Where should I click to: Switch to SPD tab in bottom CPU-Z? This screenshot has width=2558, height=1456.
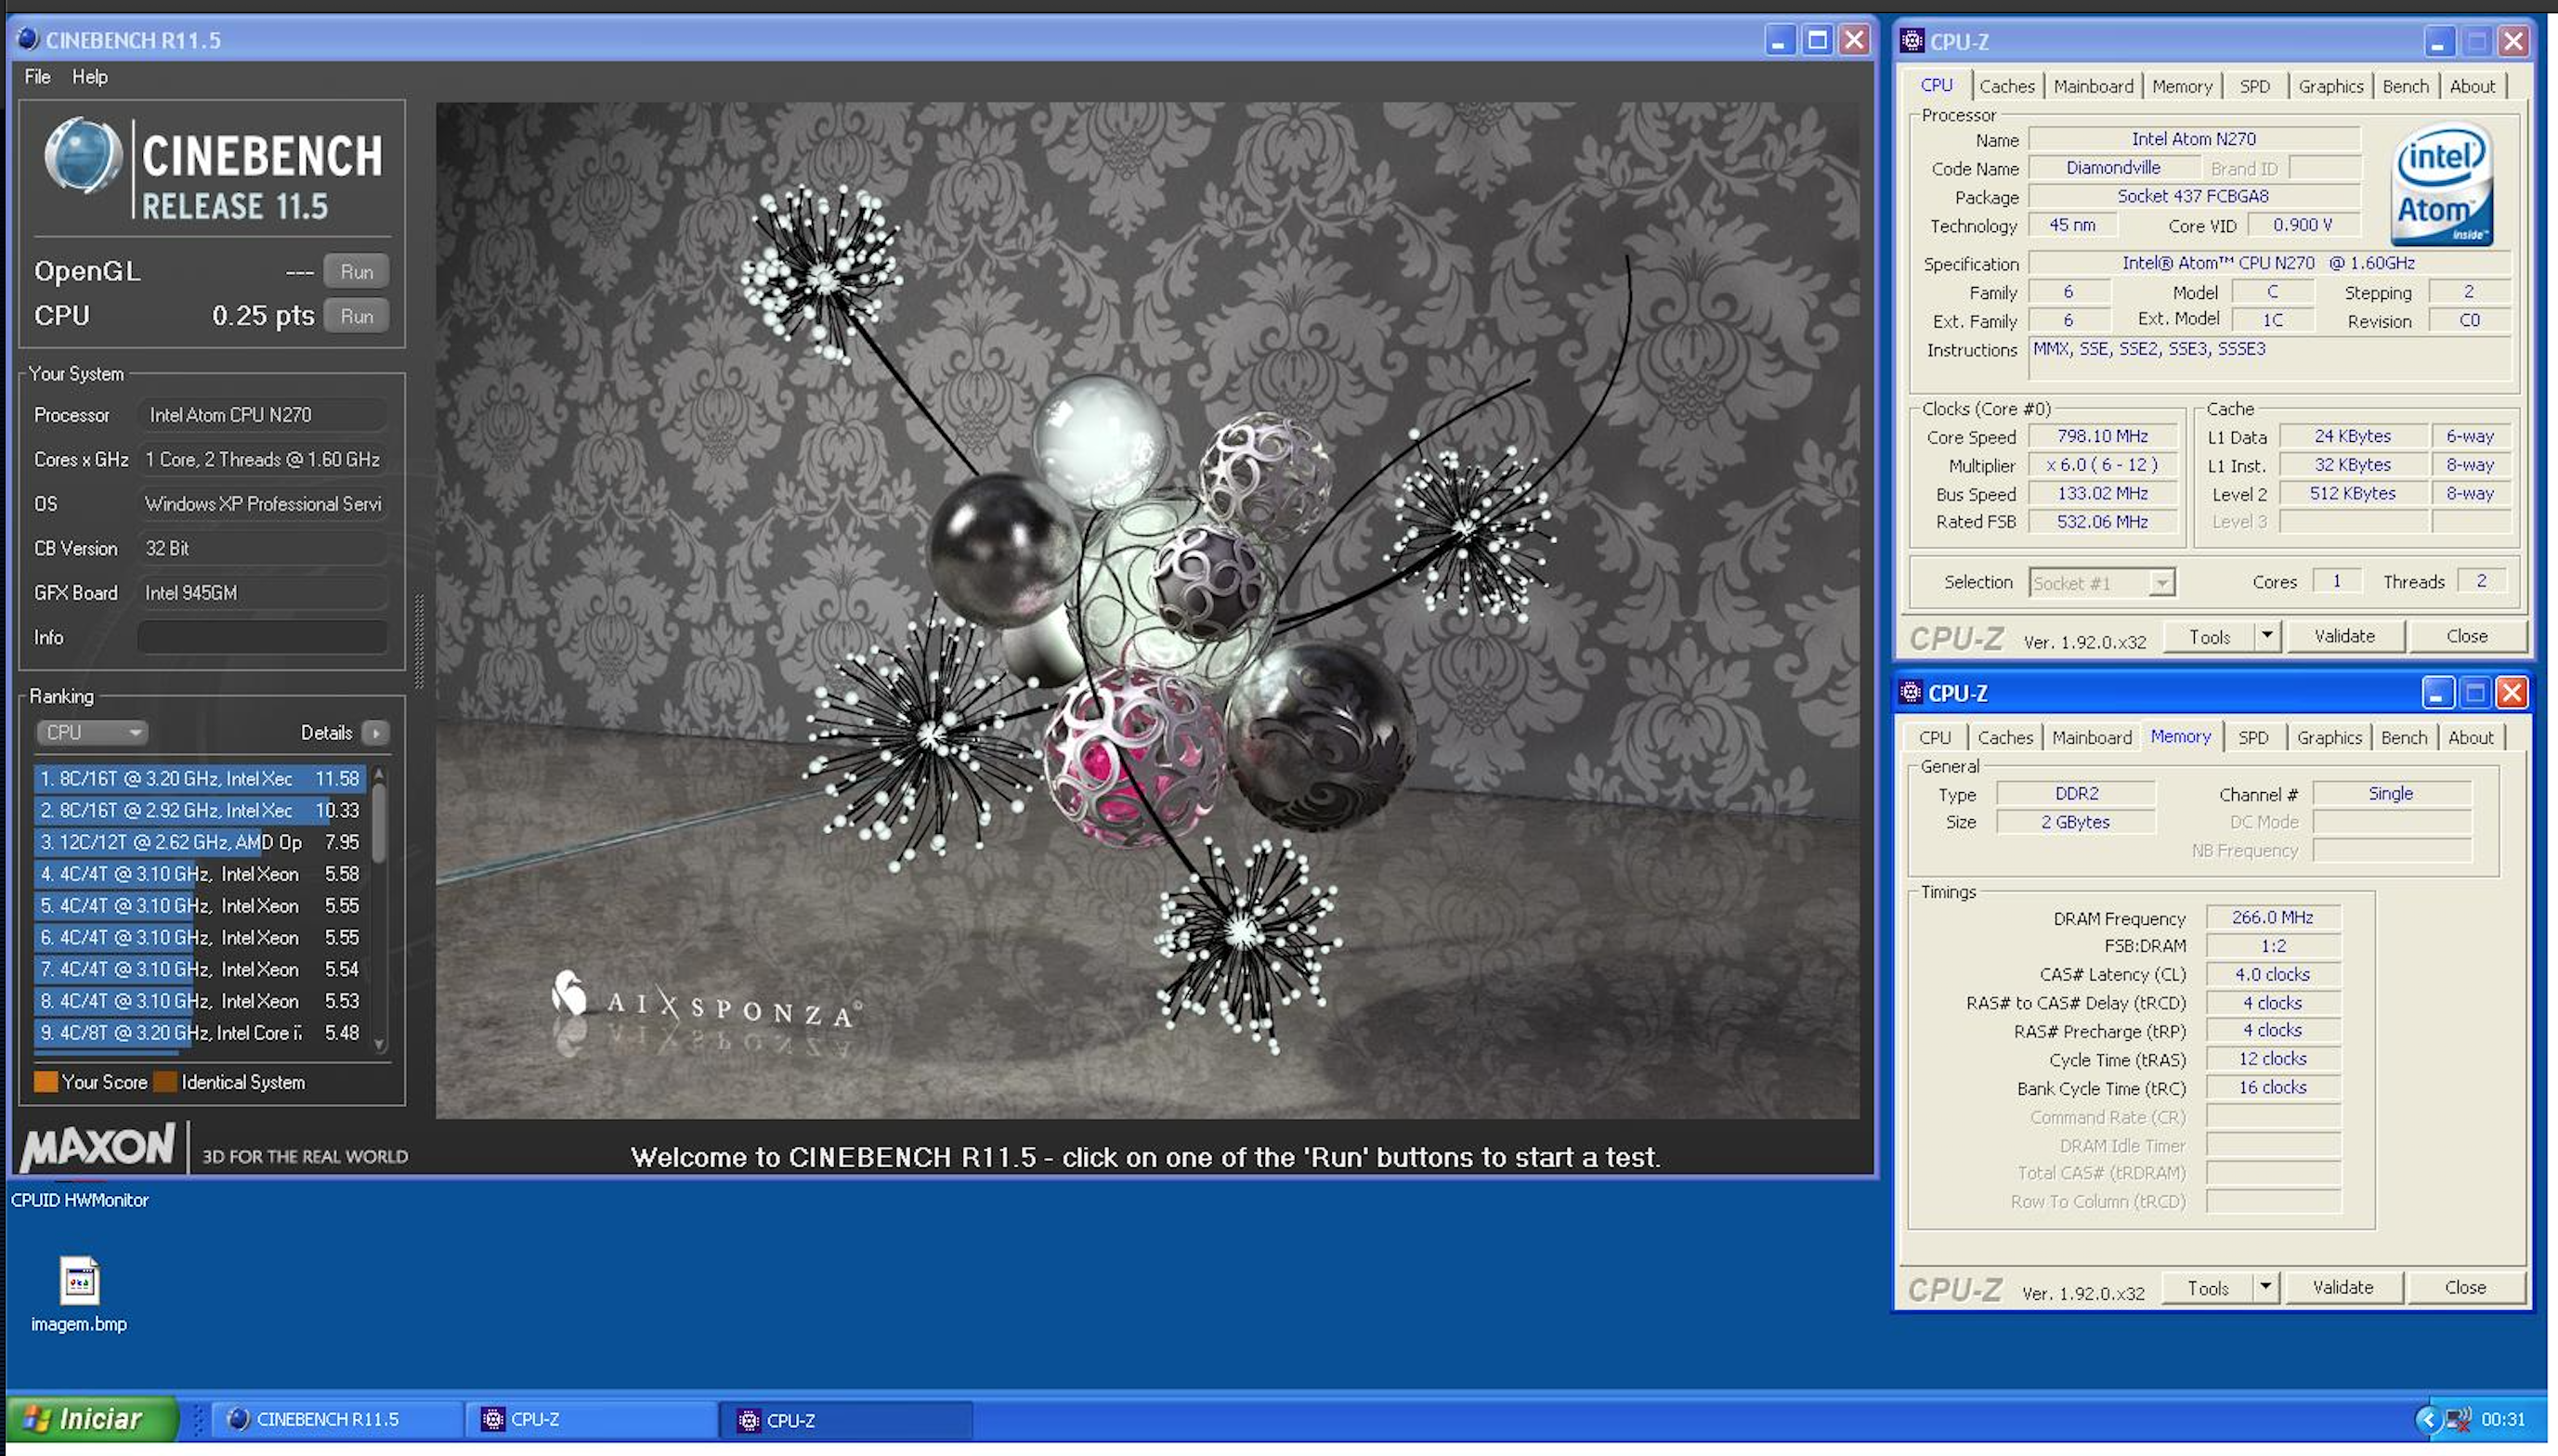point(2252,737)
